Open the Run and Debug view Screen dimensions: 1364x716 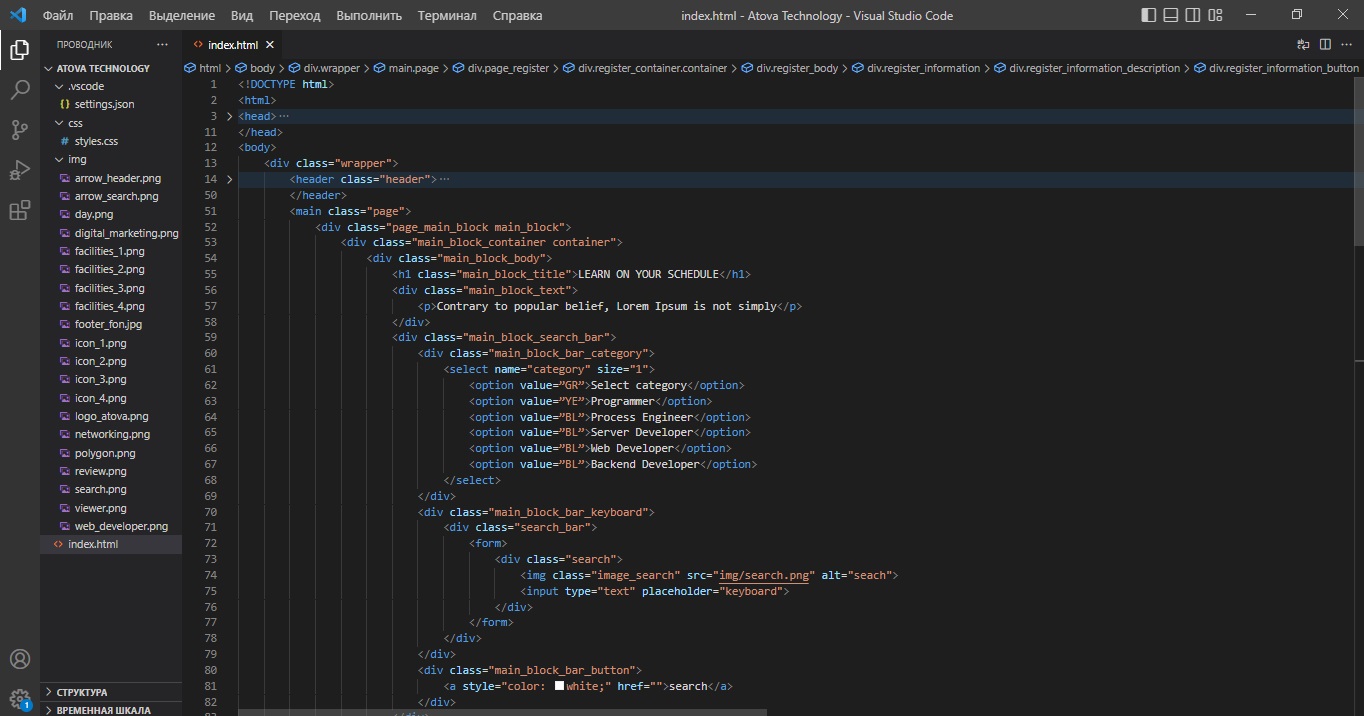(19, 170)
